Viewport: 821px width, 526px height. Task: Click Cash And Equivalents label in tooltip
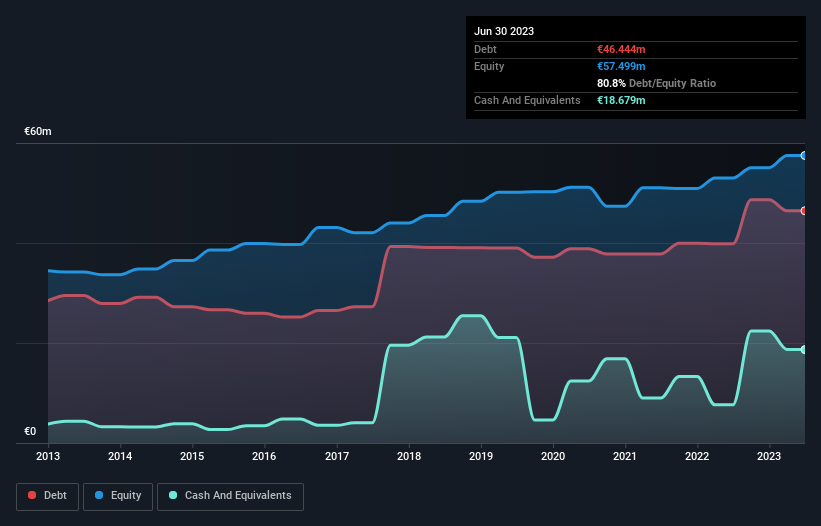pos(527,100)
